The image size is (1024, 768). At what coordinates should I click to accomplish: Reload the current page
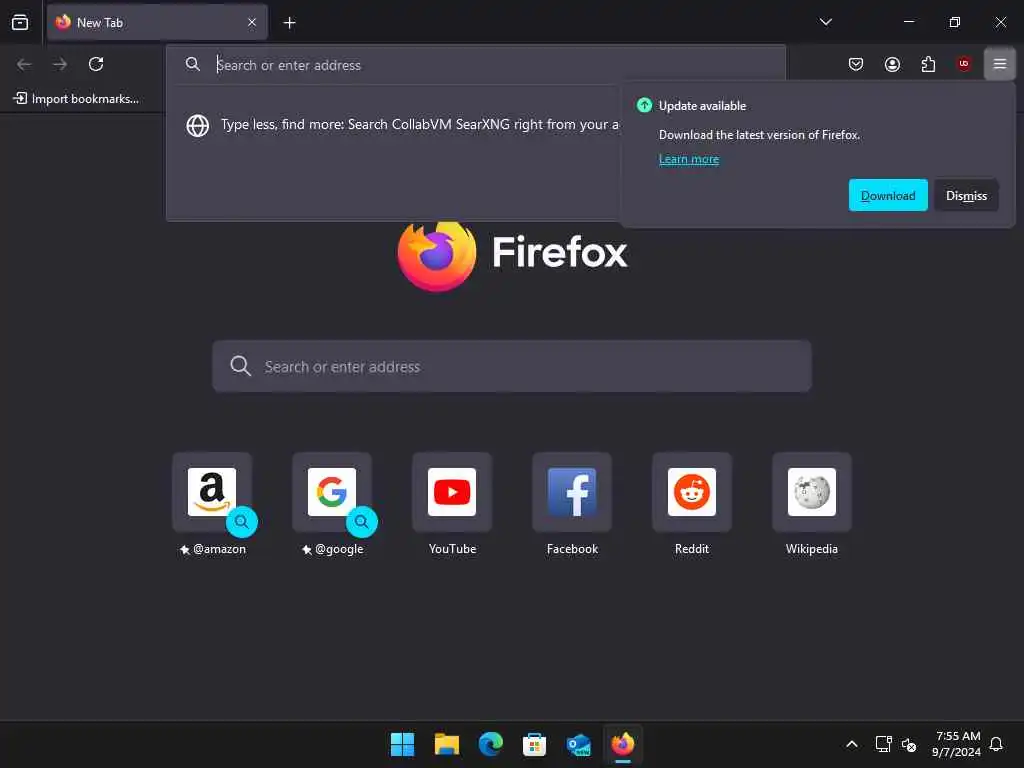click(96, 64)
